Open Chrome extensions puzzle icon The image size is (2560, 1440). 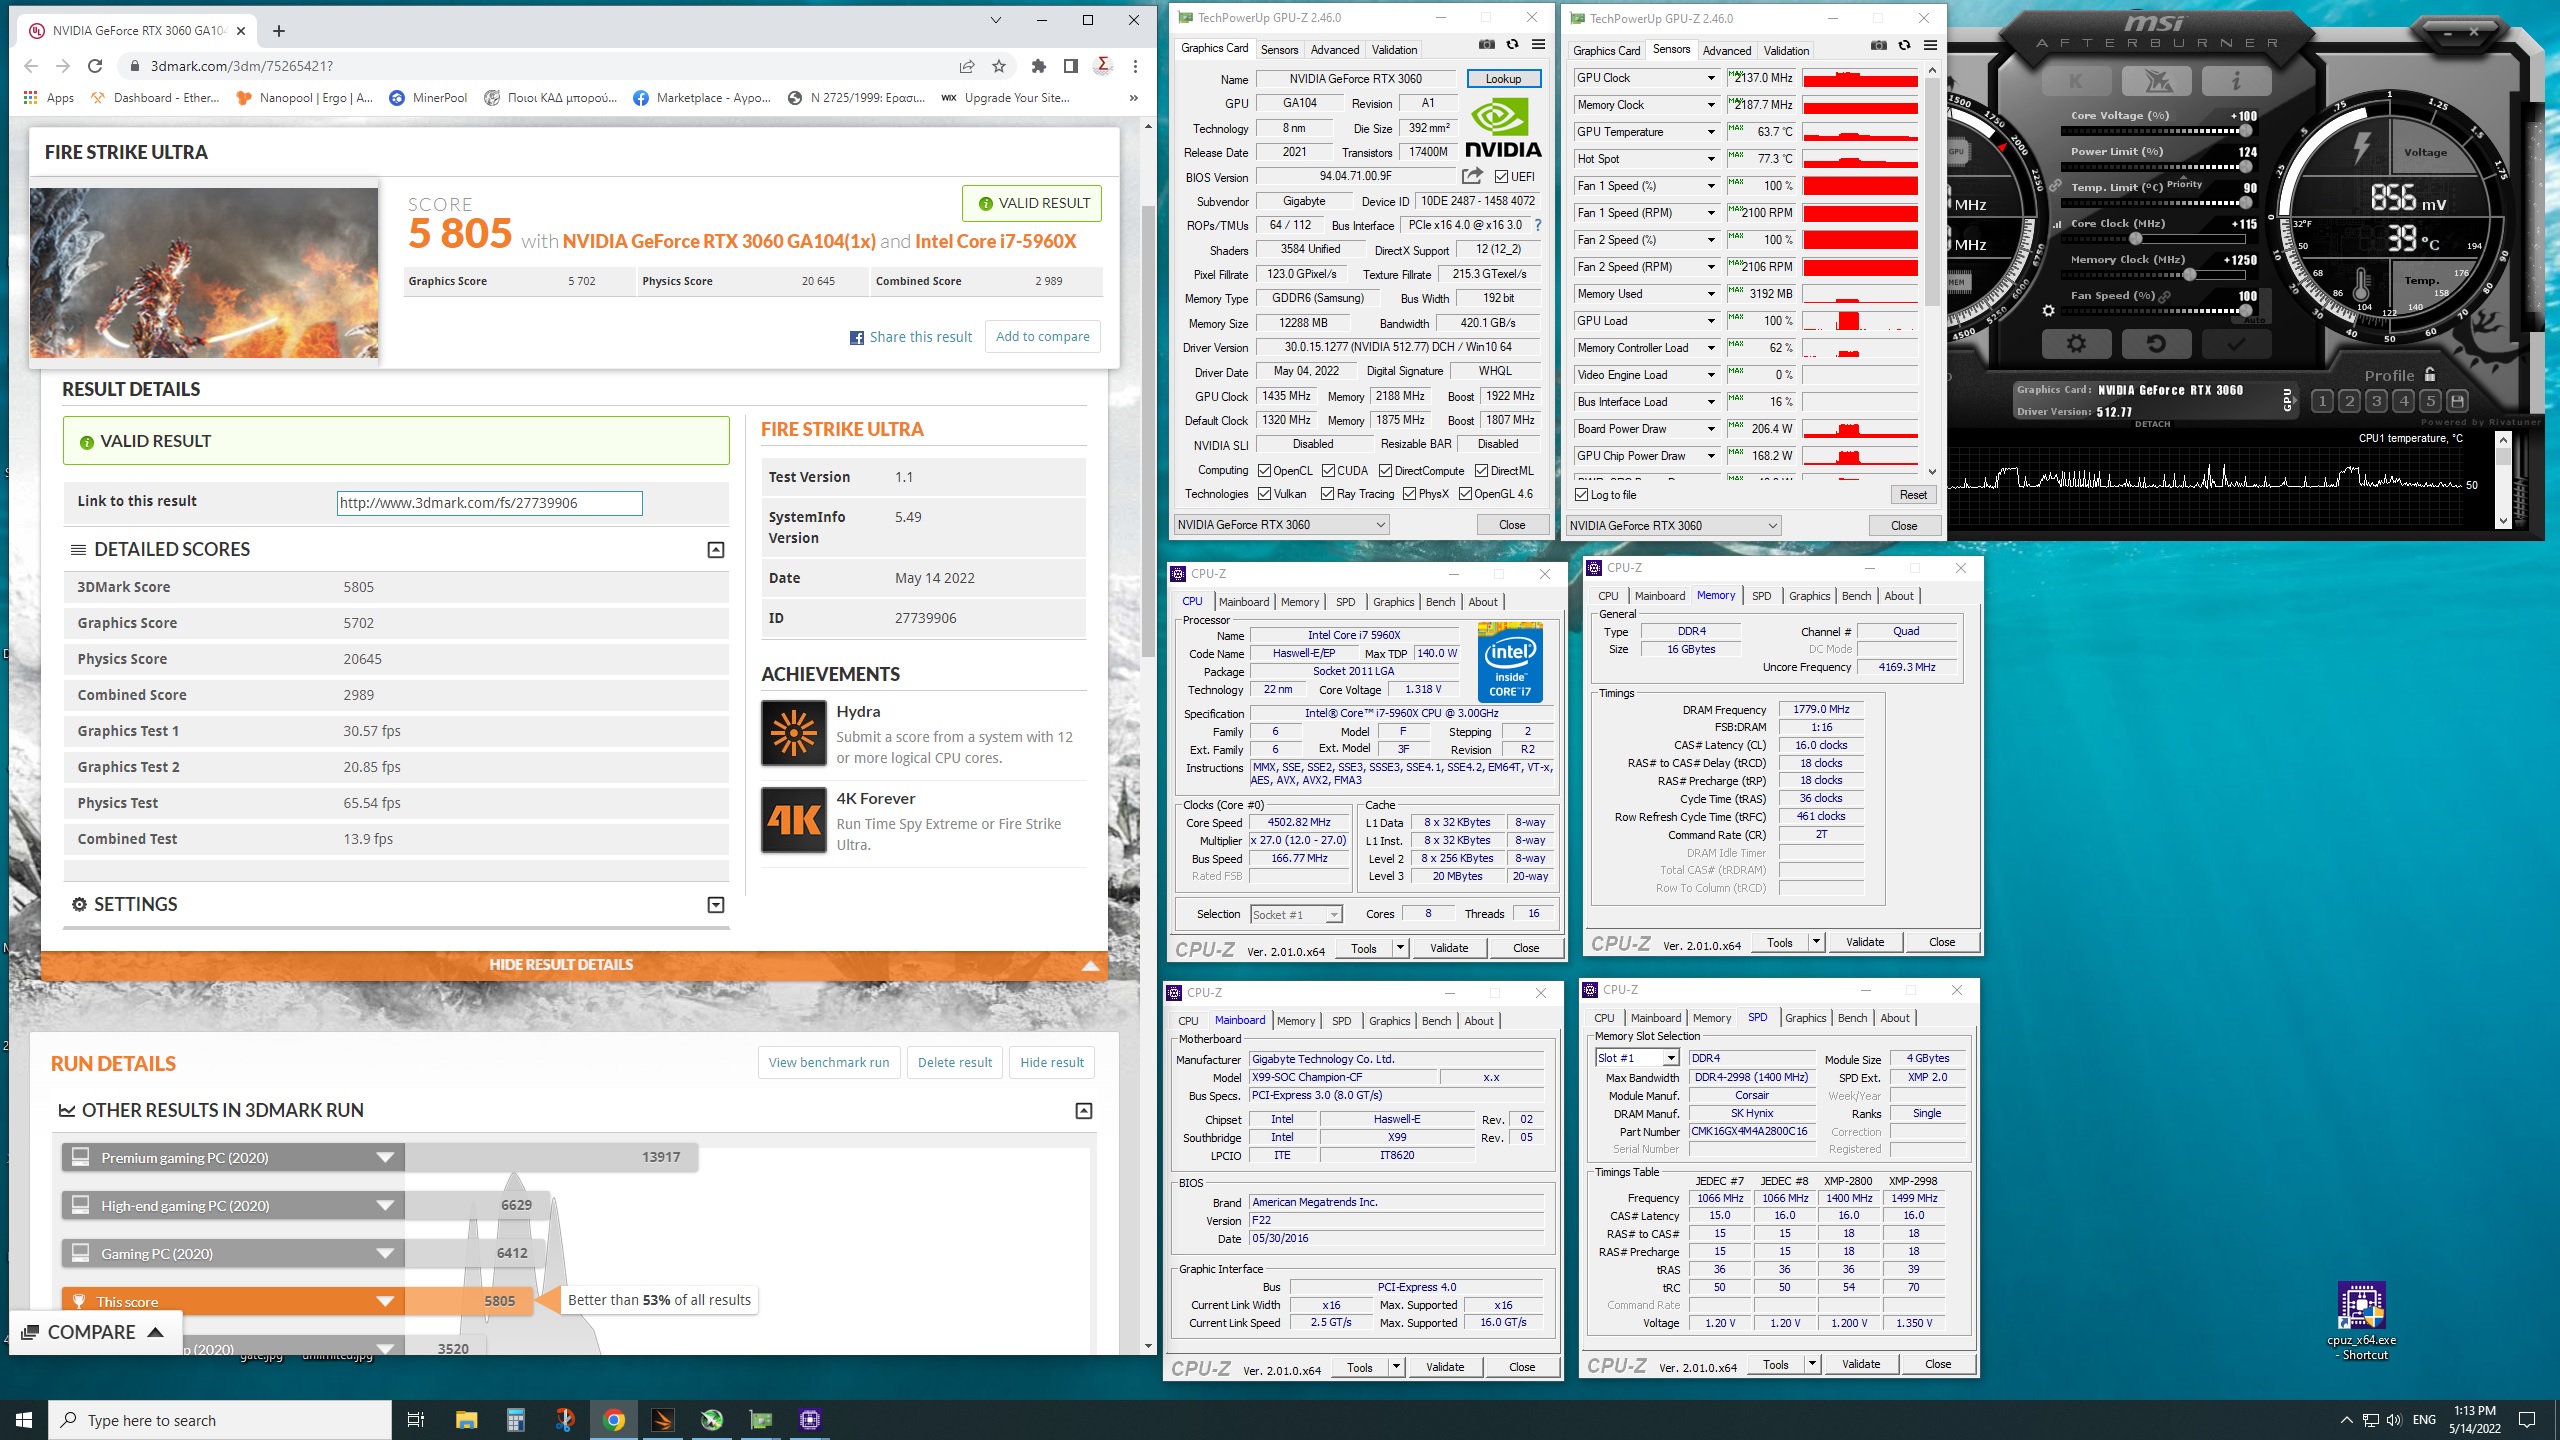click(x=1039, y=66)
